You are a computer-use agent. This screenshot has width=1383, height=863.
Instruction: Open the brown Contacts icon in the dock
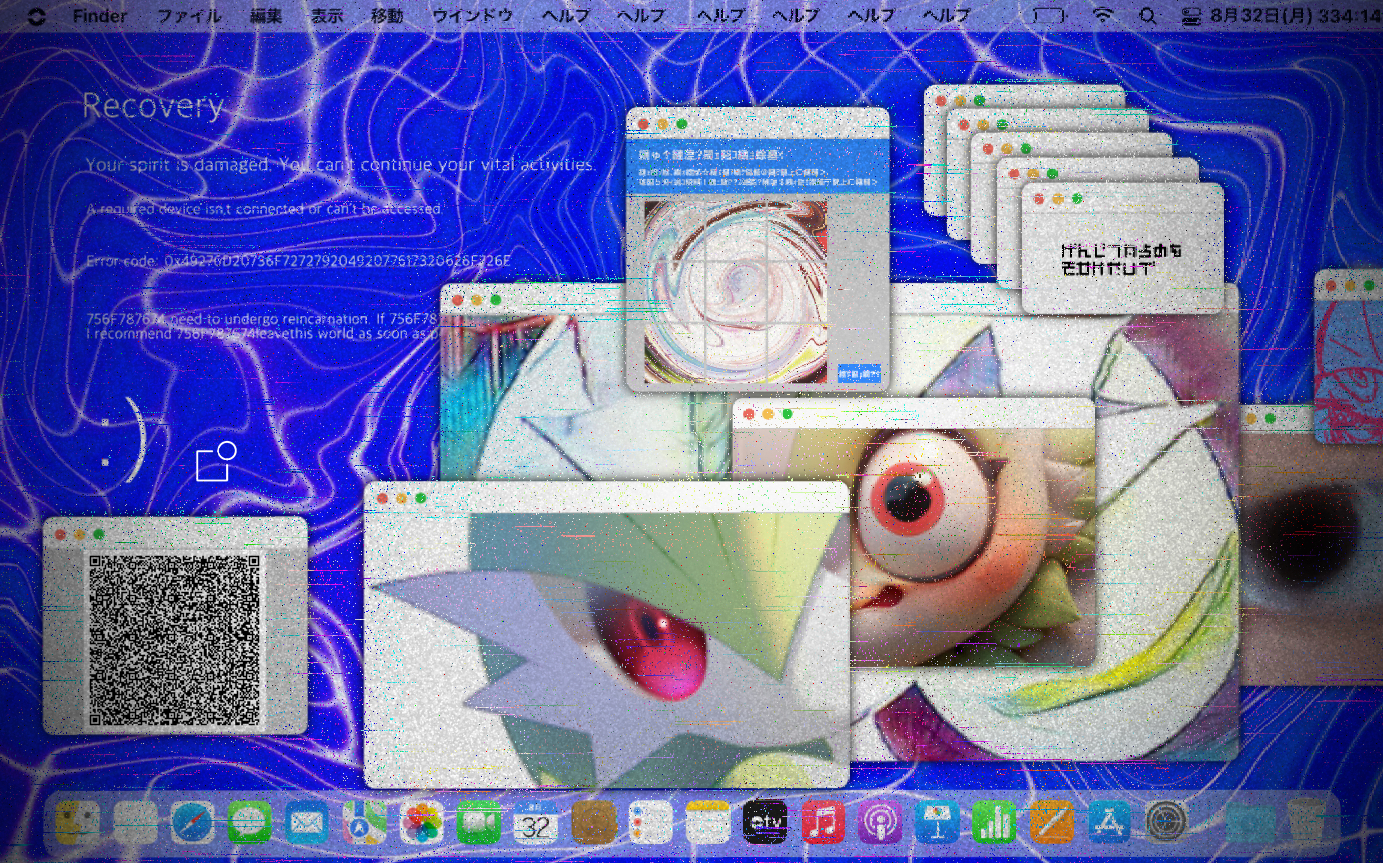tap(593, 822)
